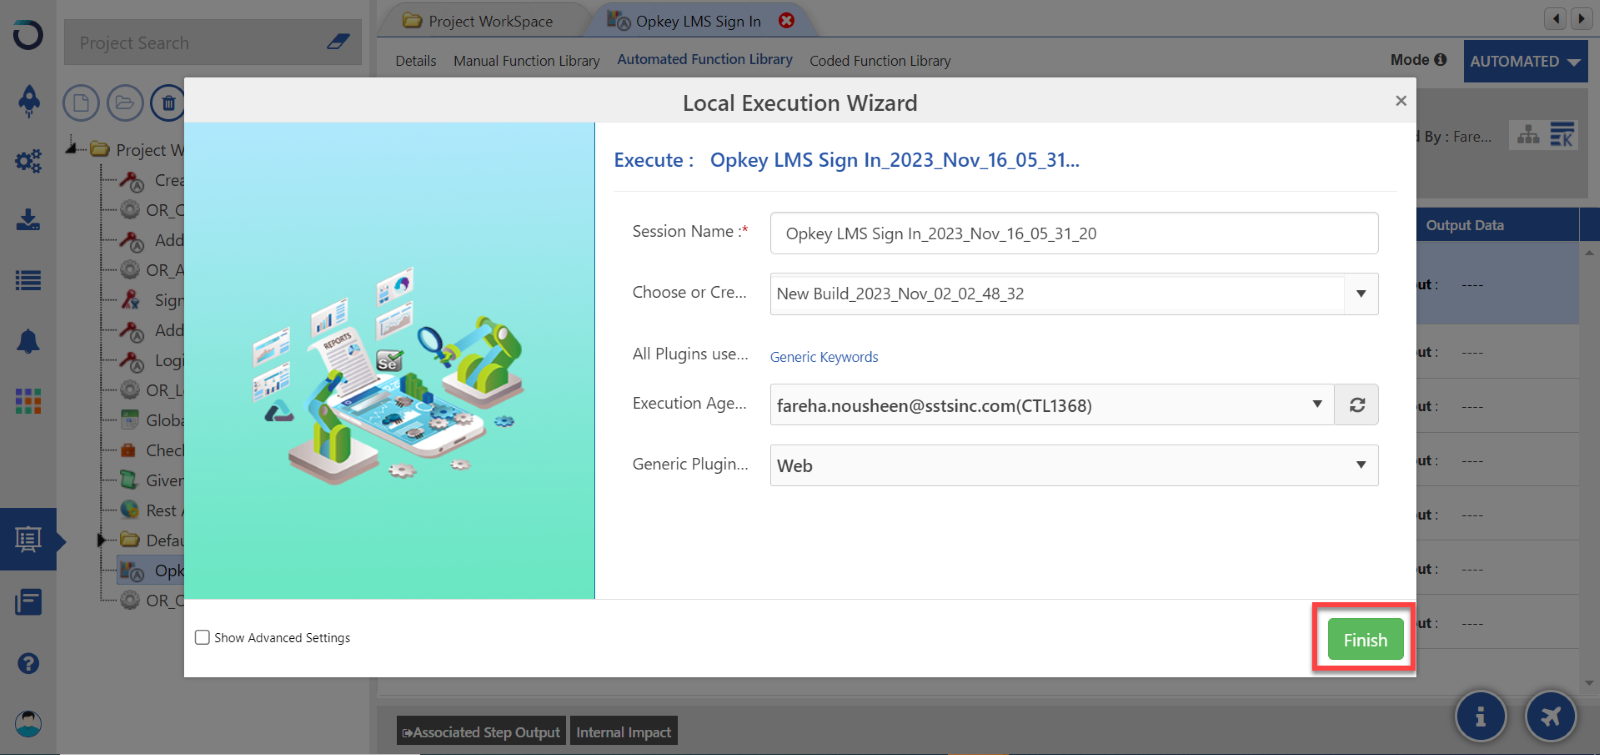
Task: Select the Check tree item
Action: click(x=152, y=450)
